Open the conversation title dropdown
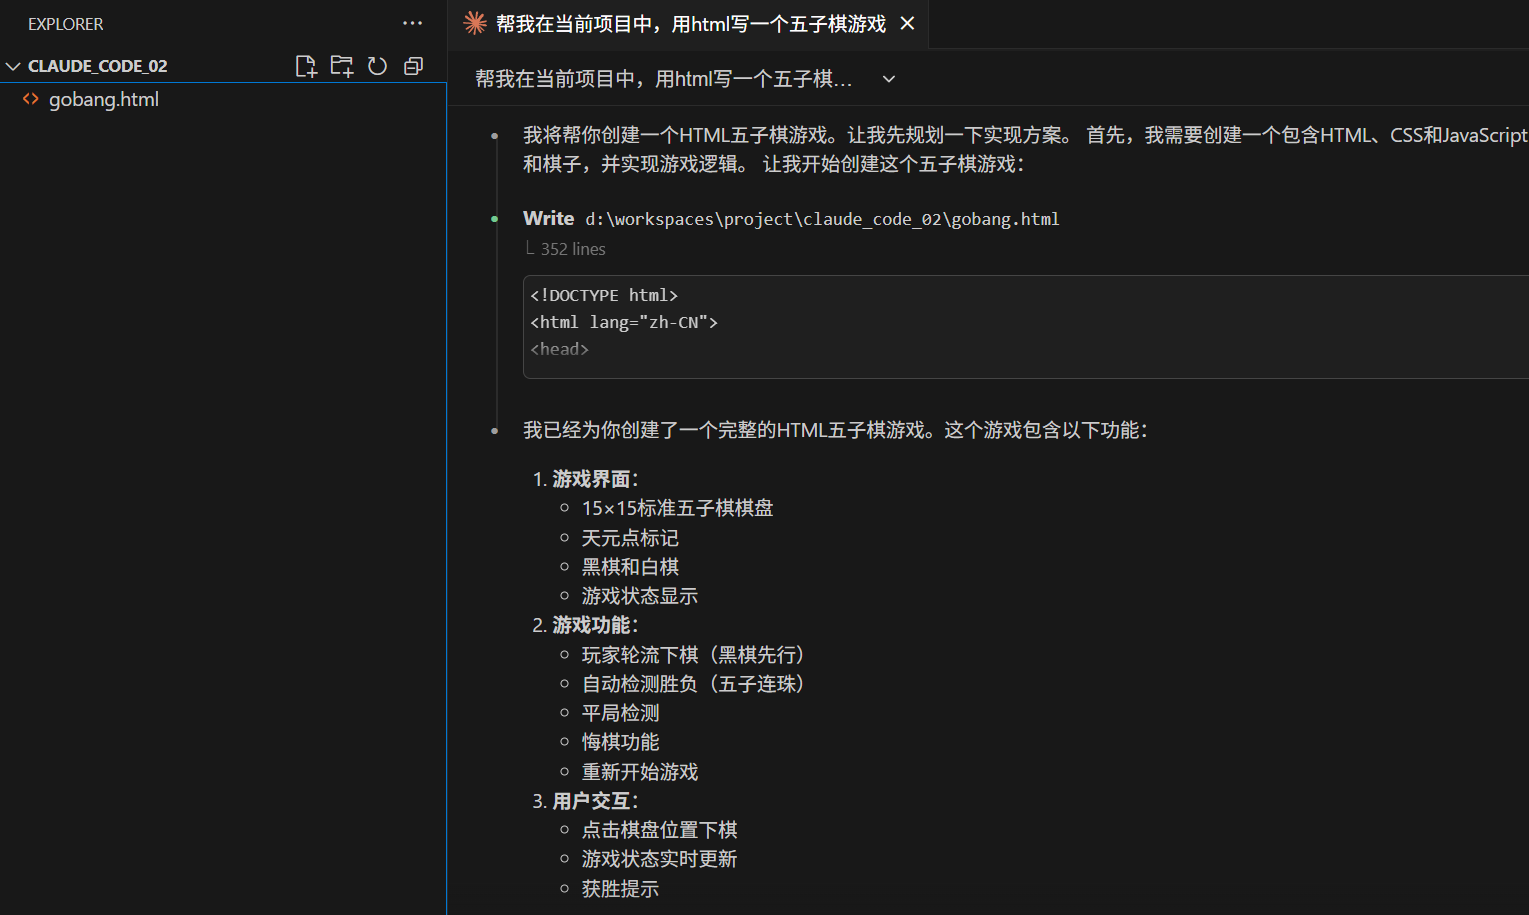The image size is (1529, 915). [x=888, y=78]
